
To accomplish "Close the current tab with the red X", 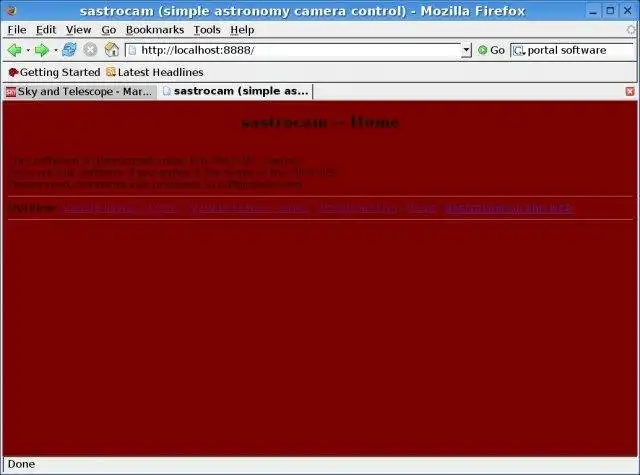I will tap(630, 91).
